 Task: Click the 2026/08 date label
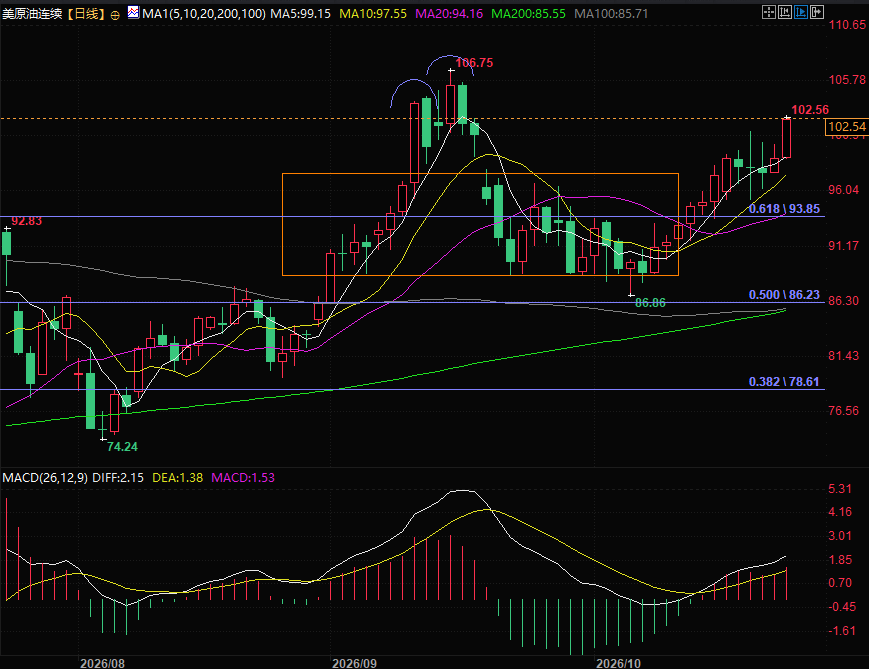click(x=103, y=663)
